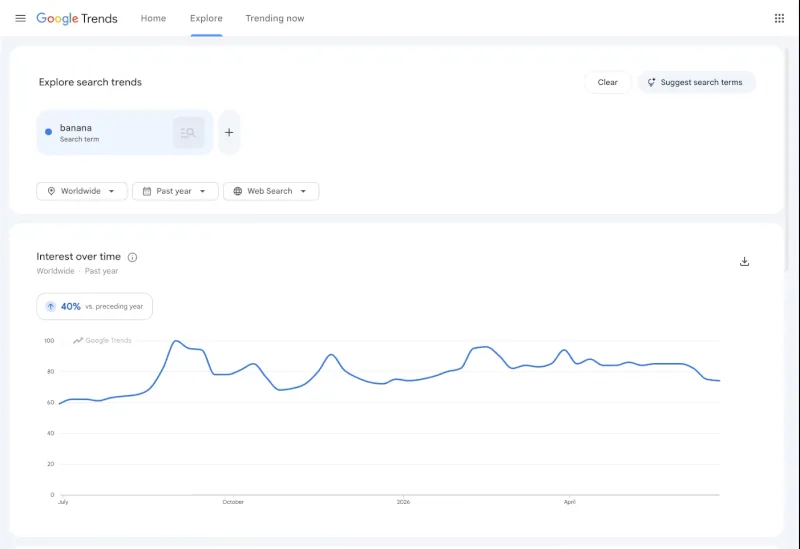Click the location pin icon in the Worldwide filter
Viewport: 800px width, 549px height.
[51, 191]
